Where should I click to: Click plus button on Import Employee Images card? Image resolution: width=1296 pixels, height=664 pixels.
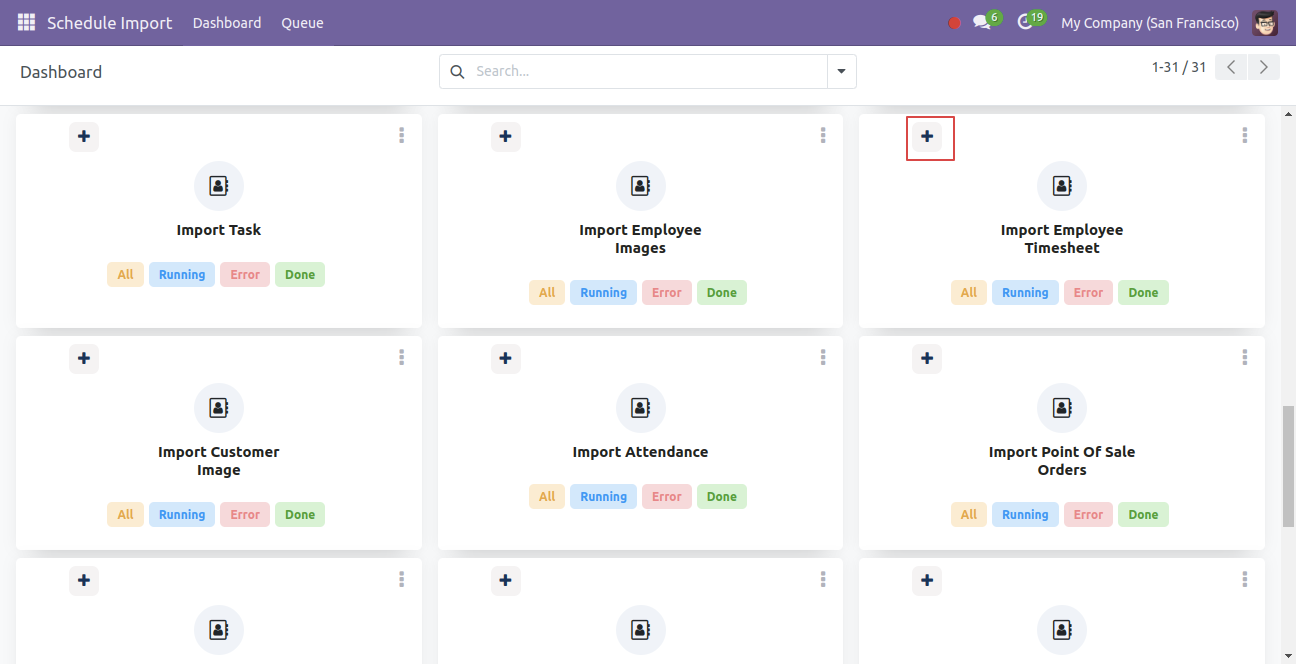pos(506,137)
